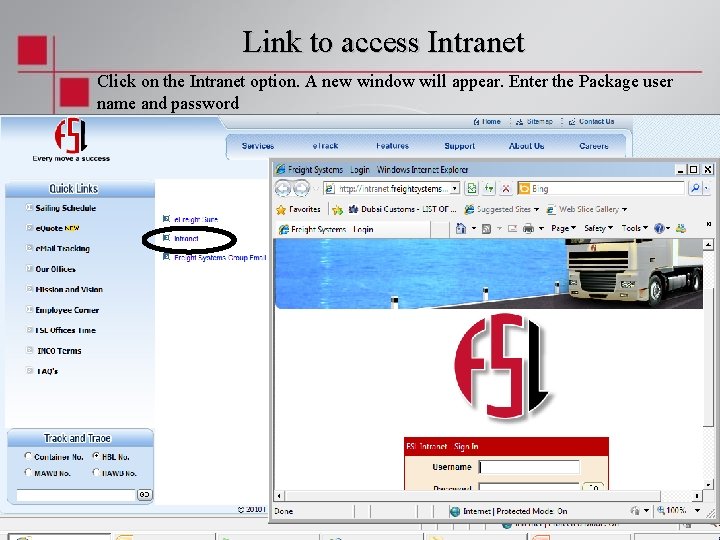This screenshot has height=540, width=720.
Task: Open the Sailing Schedule quick link
Action: 66,208
